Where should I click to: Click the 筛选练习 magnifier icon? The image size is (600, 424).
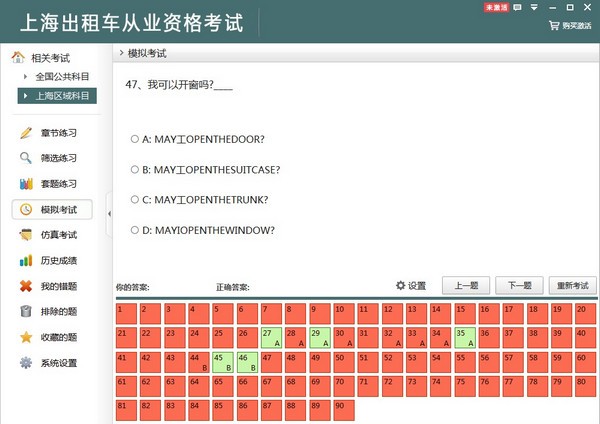pyautogui.click(x=26, y=158)
